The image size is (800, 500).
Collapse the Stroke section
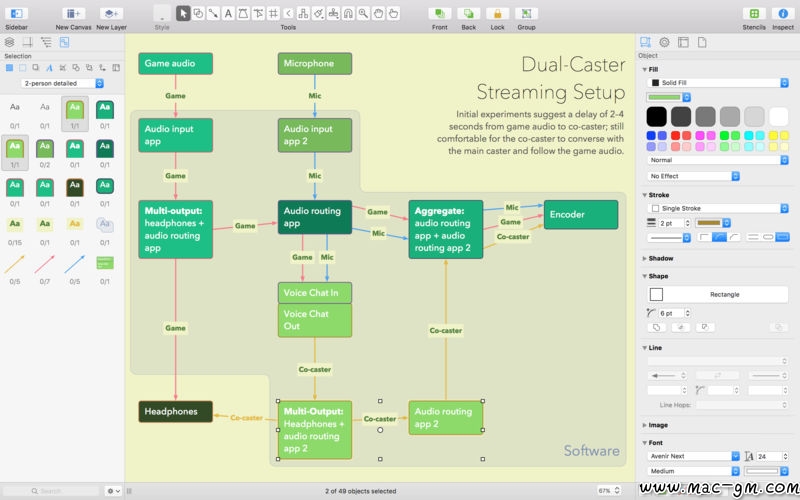point(644,195)
